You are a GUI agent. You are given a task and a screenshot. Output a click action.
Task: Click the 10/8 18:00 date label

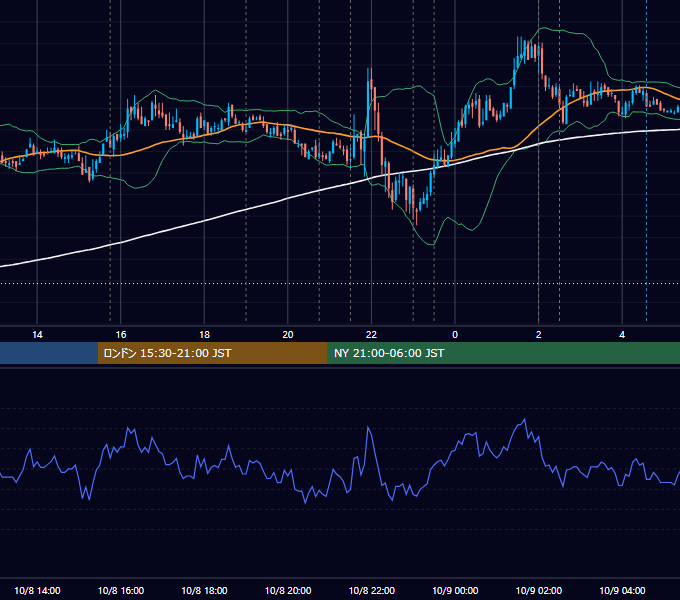click(204, 590)
